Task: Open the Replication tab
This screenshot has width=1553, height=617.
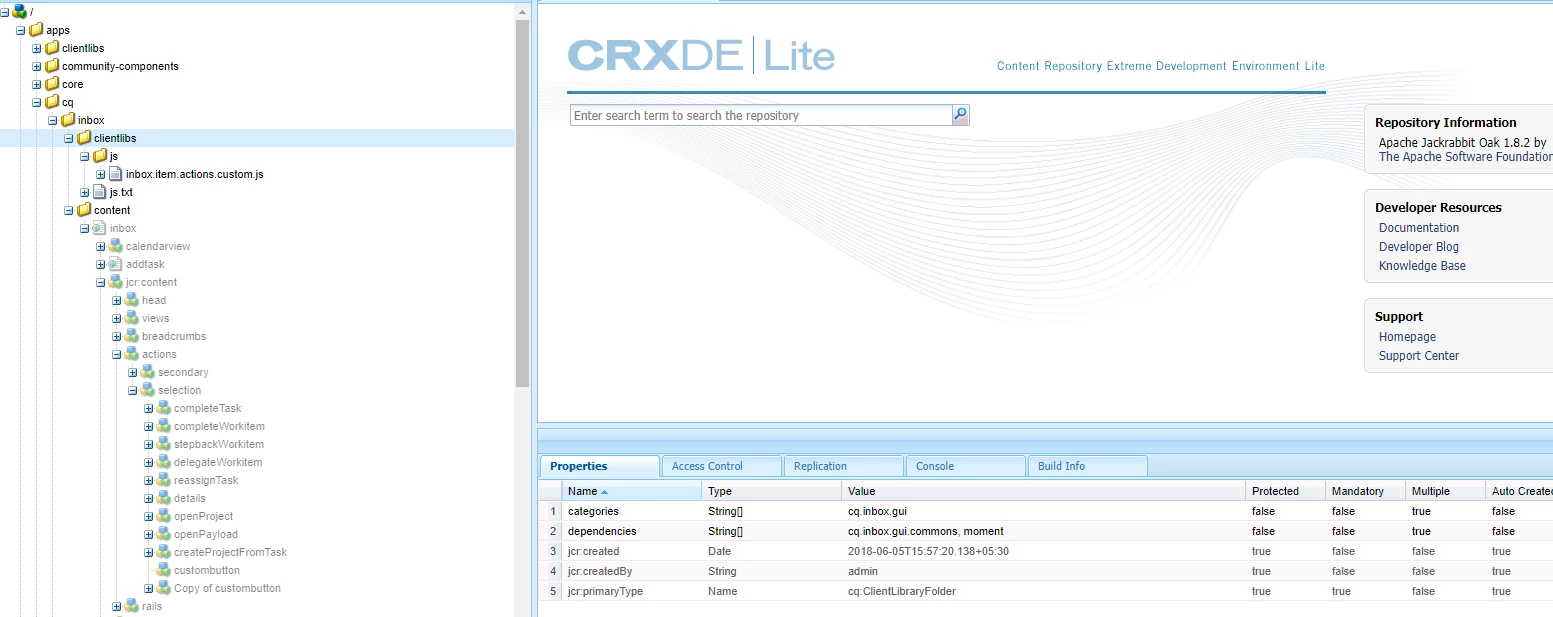Action: (x=844, y=466)
